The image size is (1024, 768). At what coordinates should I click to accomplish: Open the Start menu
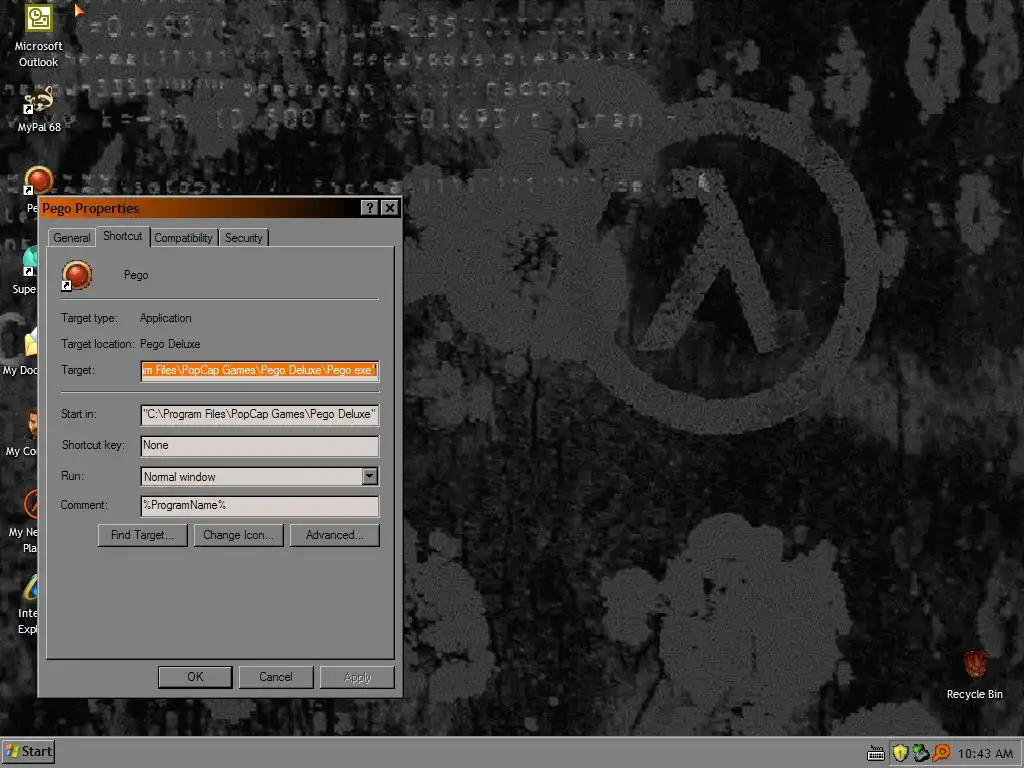click(28, 752)
